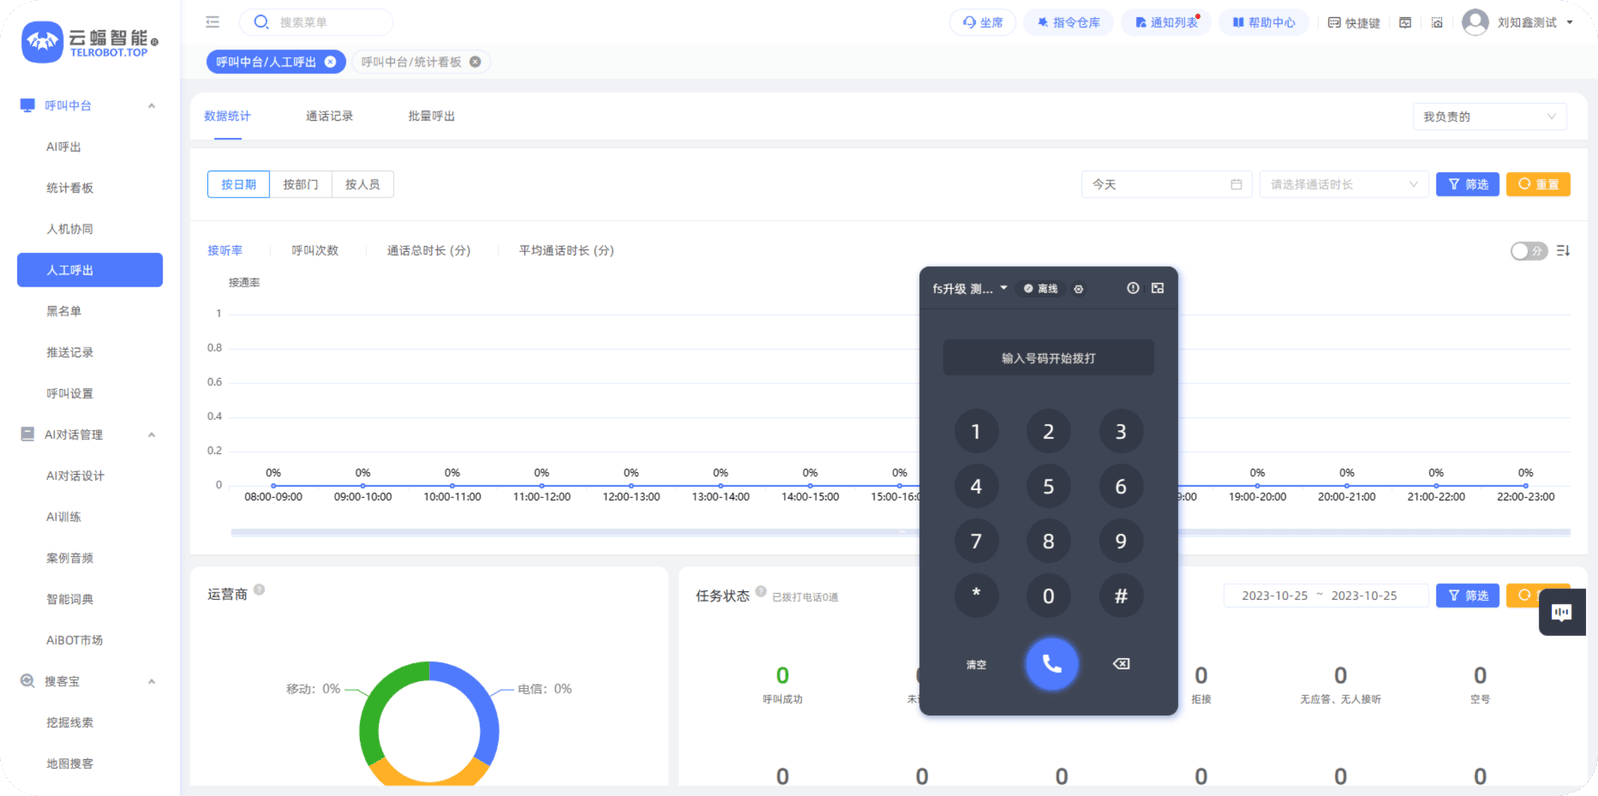The image size is (1598, 796).
Task: Collapse the sidebar with the hamburger icon
Action: click(x=213, y=22)
